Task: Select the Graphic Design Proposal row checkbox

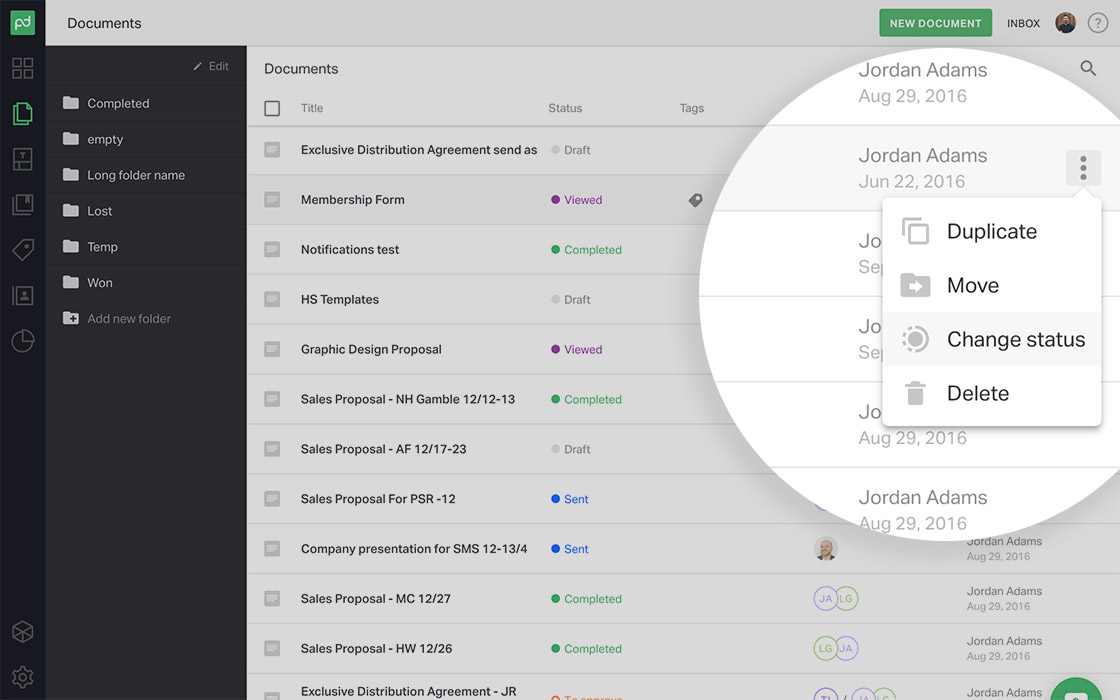Action: point(272,349)
